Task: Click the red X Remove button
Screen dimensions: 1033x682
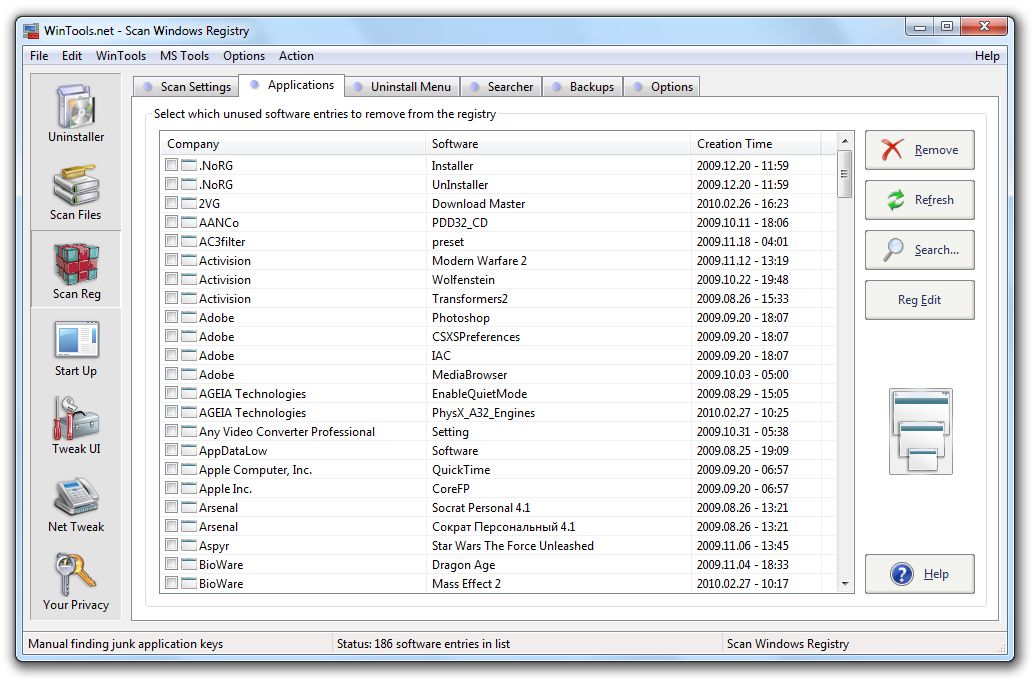Action: pyautogui.click(x=920, y=150)
